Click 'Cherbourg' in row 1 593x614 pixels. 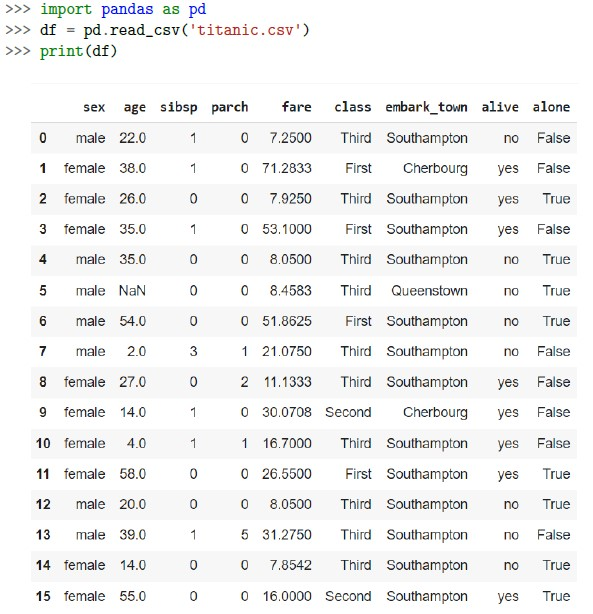tap(435, 169)
